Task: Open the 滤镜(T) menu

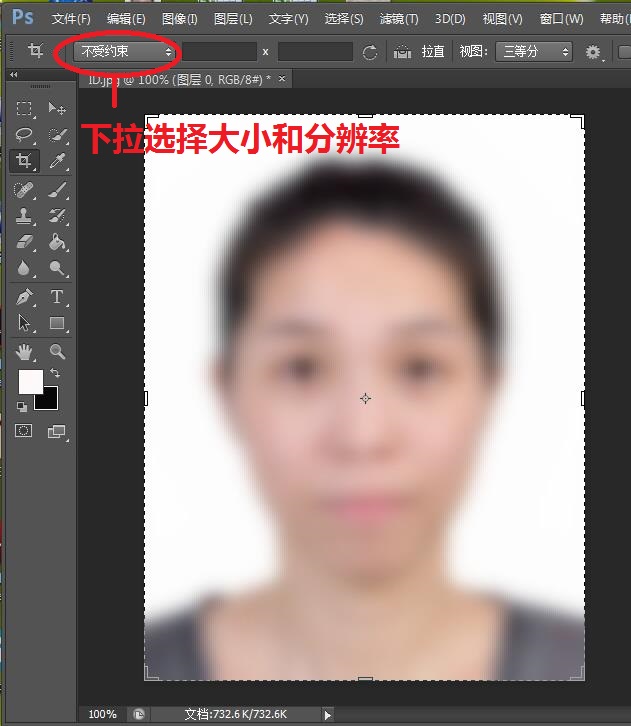Action: 399,19
